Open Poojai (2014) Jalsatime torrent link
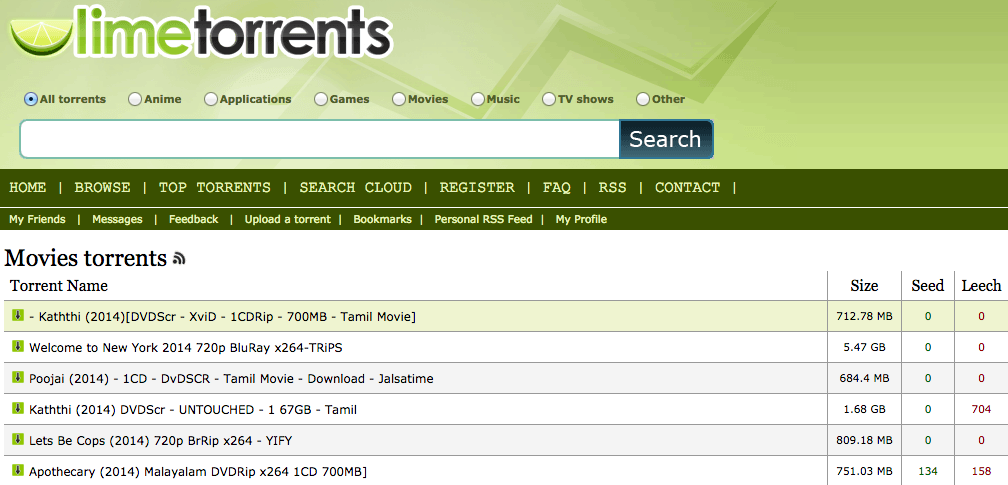This screenshot has height=485, width=1008. pyautogui.click(x=231, y=379)
